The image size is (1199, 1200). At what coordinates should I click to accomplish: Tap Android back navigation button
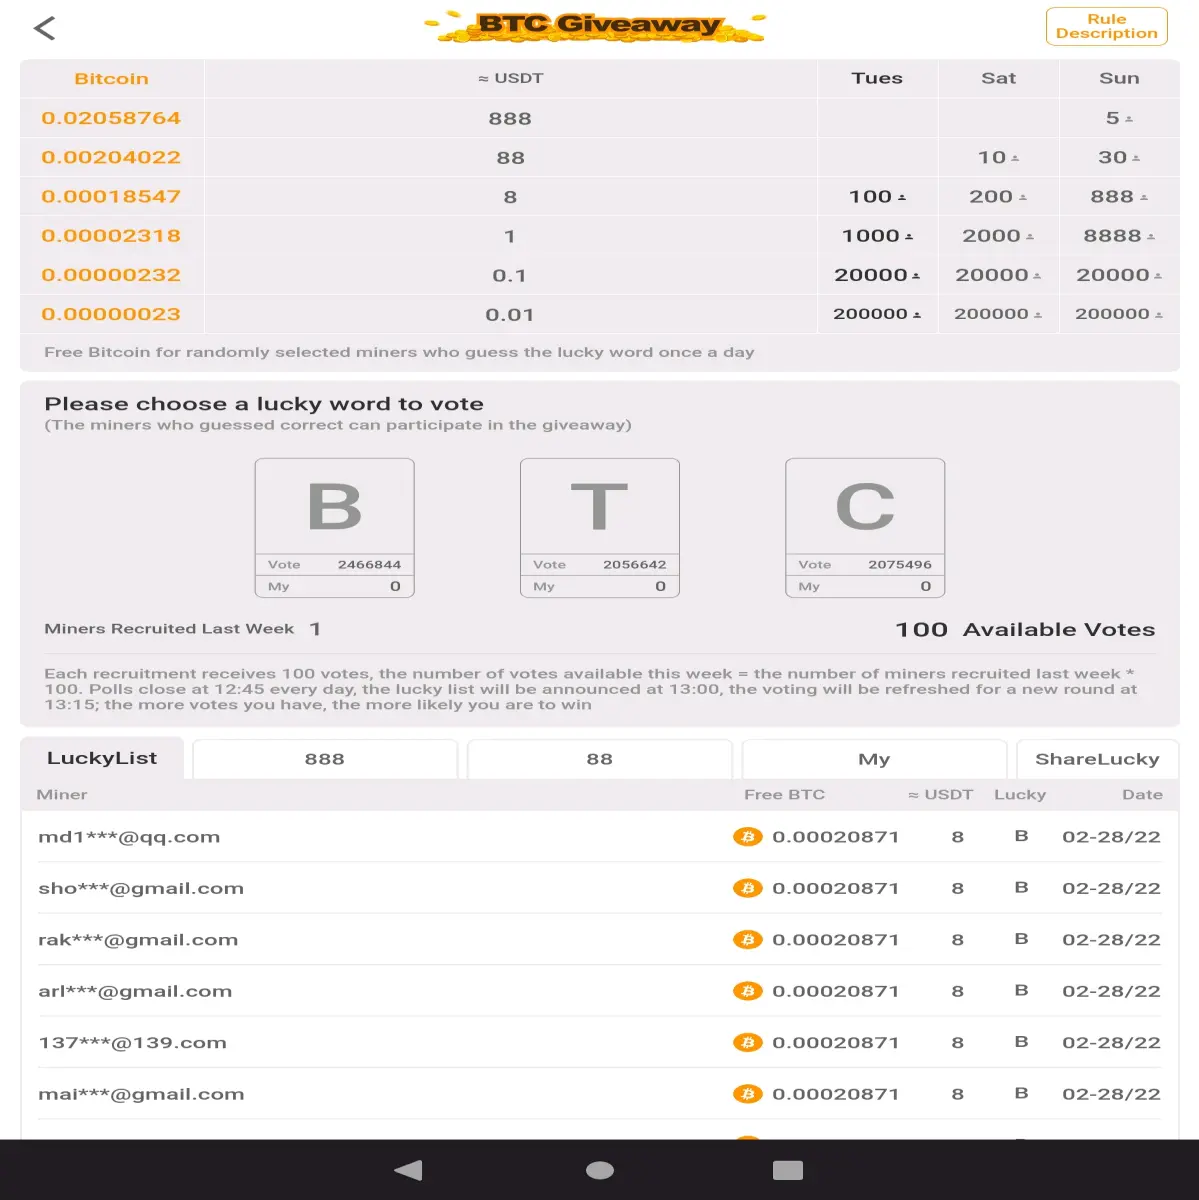(408, 1170)
